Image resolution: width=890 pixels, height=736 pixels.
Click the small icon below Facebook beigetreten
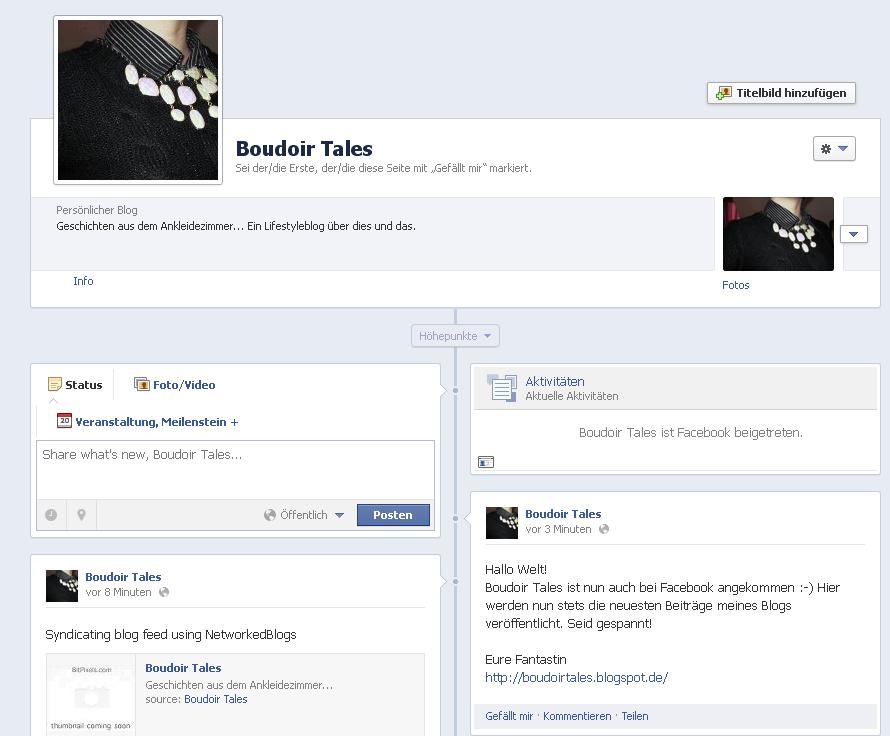point(486,462)
